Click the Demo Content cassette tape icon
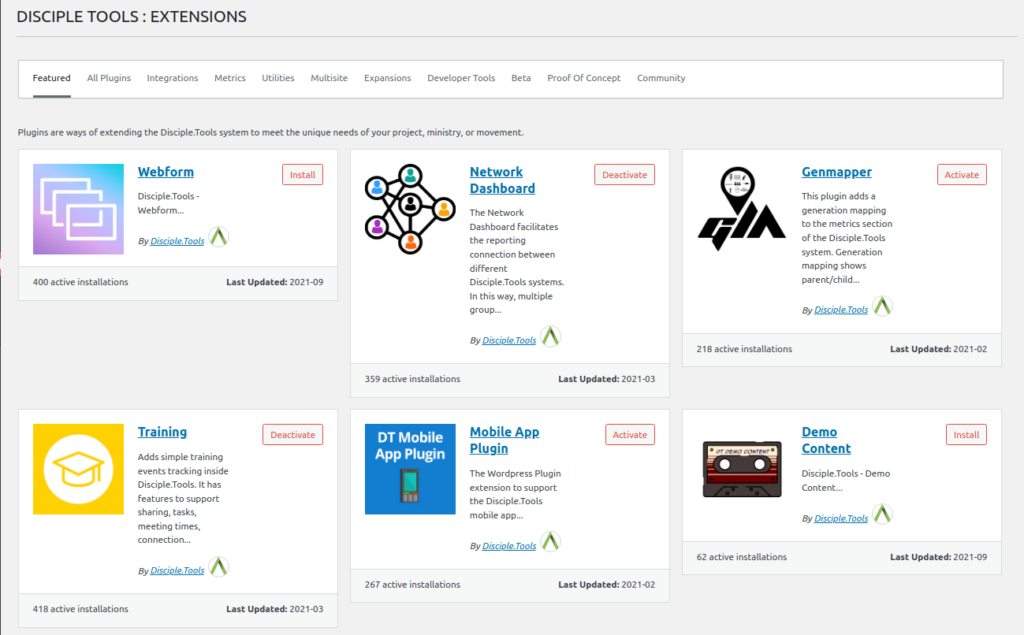Image resolution: width=1024 pixels, height=635 pixels. 742,469
